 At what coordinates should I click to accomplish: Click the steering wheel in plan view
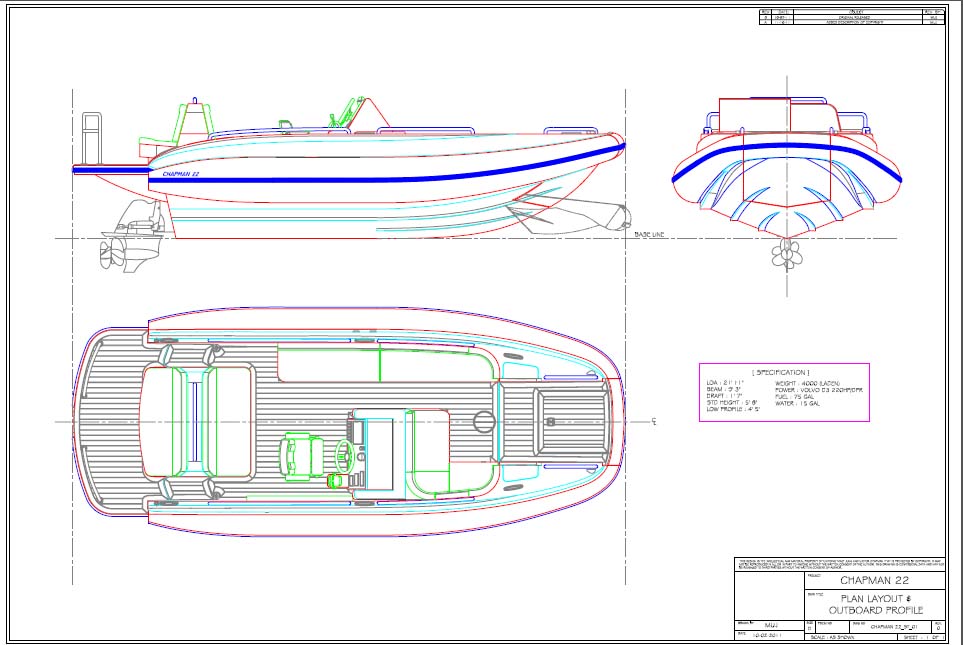point(342,456)
